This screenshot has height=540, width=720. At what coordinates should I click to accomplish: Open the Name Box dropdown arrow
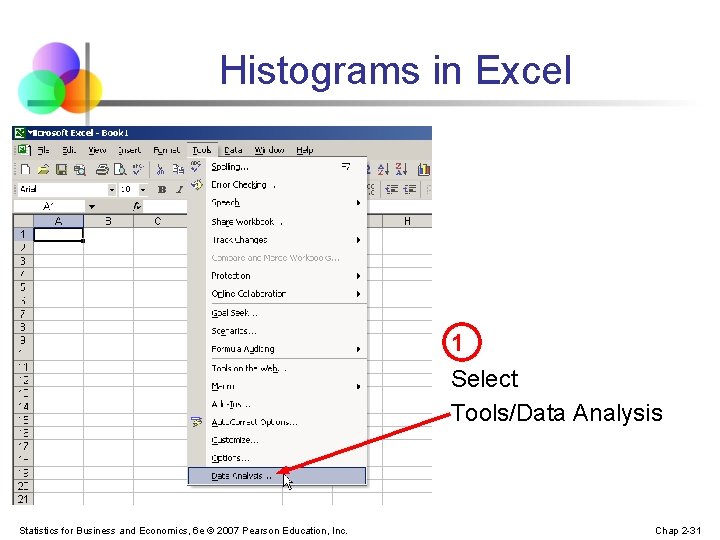pos(92,207)
